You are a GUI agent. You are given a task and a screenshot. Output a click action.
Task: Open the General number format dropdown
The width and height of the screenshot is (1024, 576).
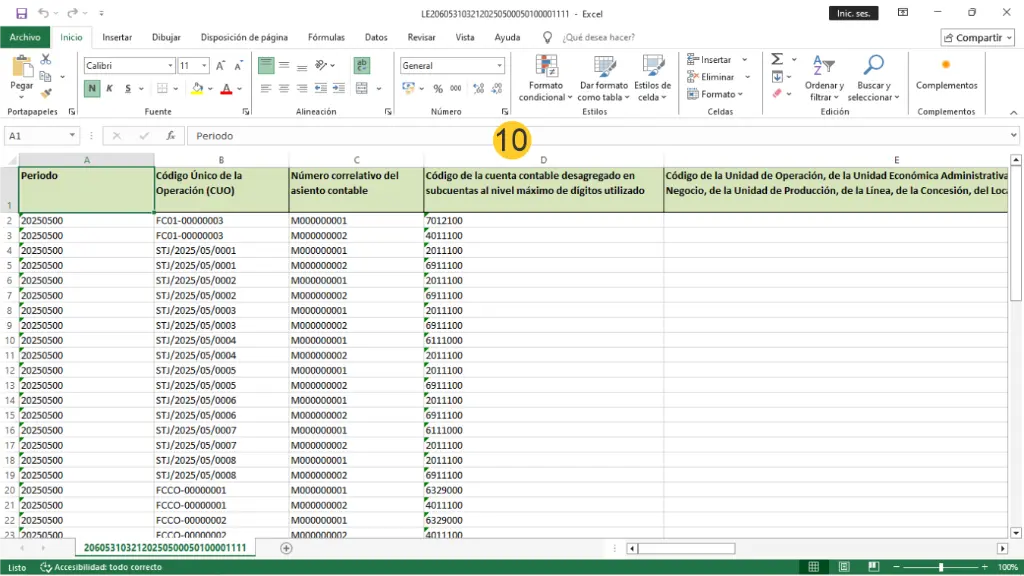tap(499, 66)
